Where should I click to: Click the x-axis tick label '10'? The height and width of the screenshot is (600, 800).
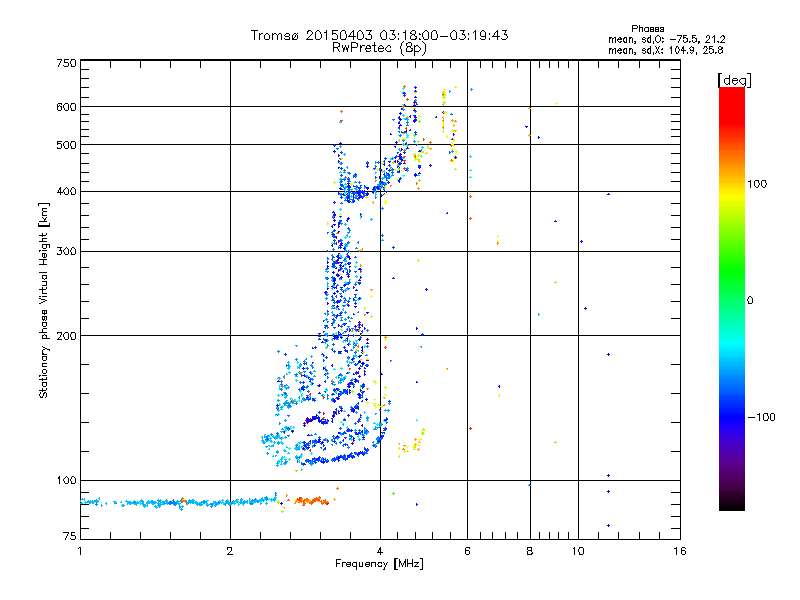pos(578,551)
